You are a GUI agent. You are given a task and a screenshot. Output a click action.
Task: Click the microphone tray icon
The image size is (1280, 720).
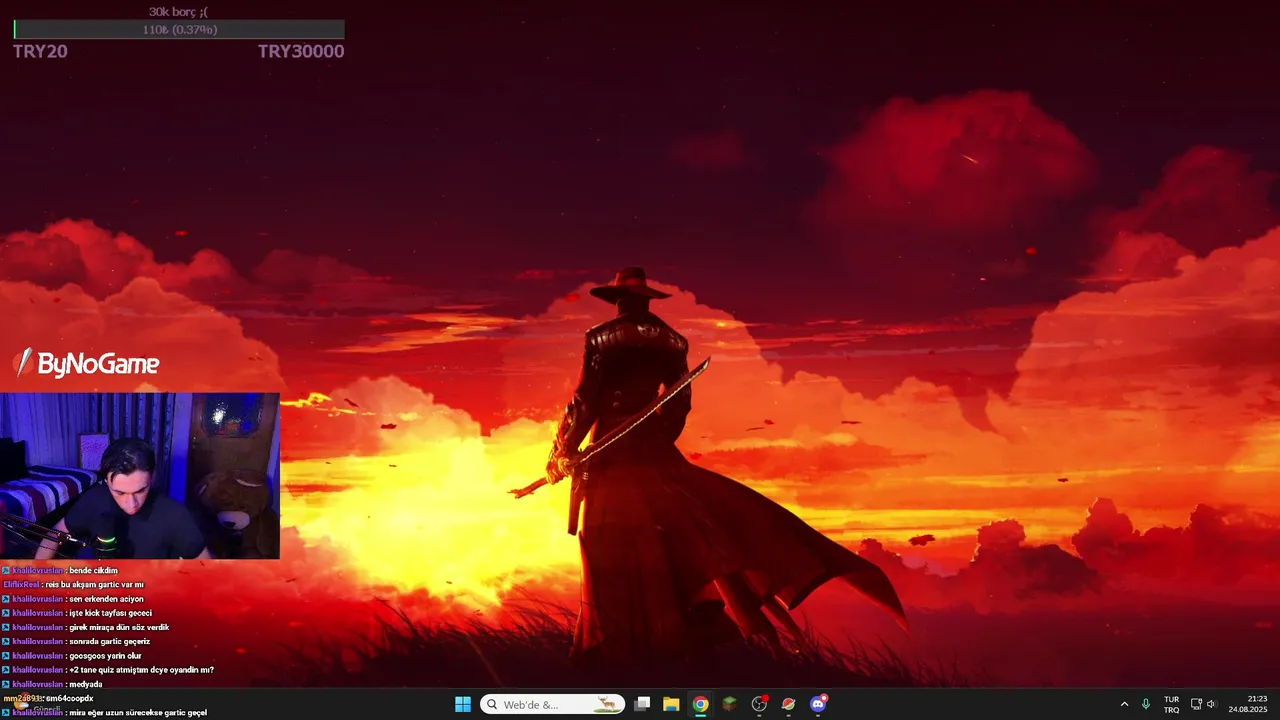[1146, 704]
